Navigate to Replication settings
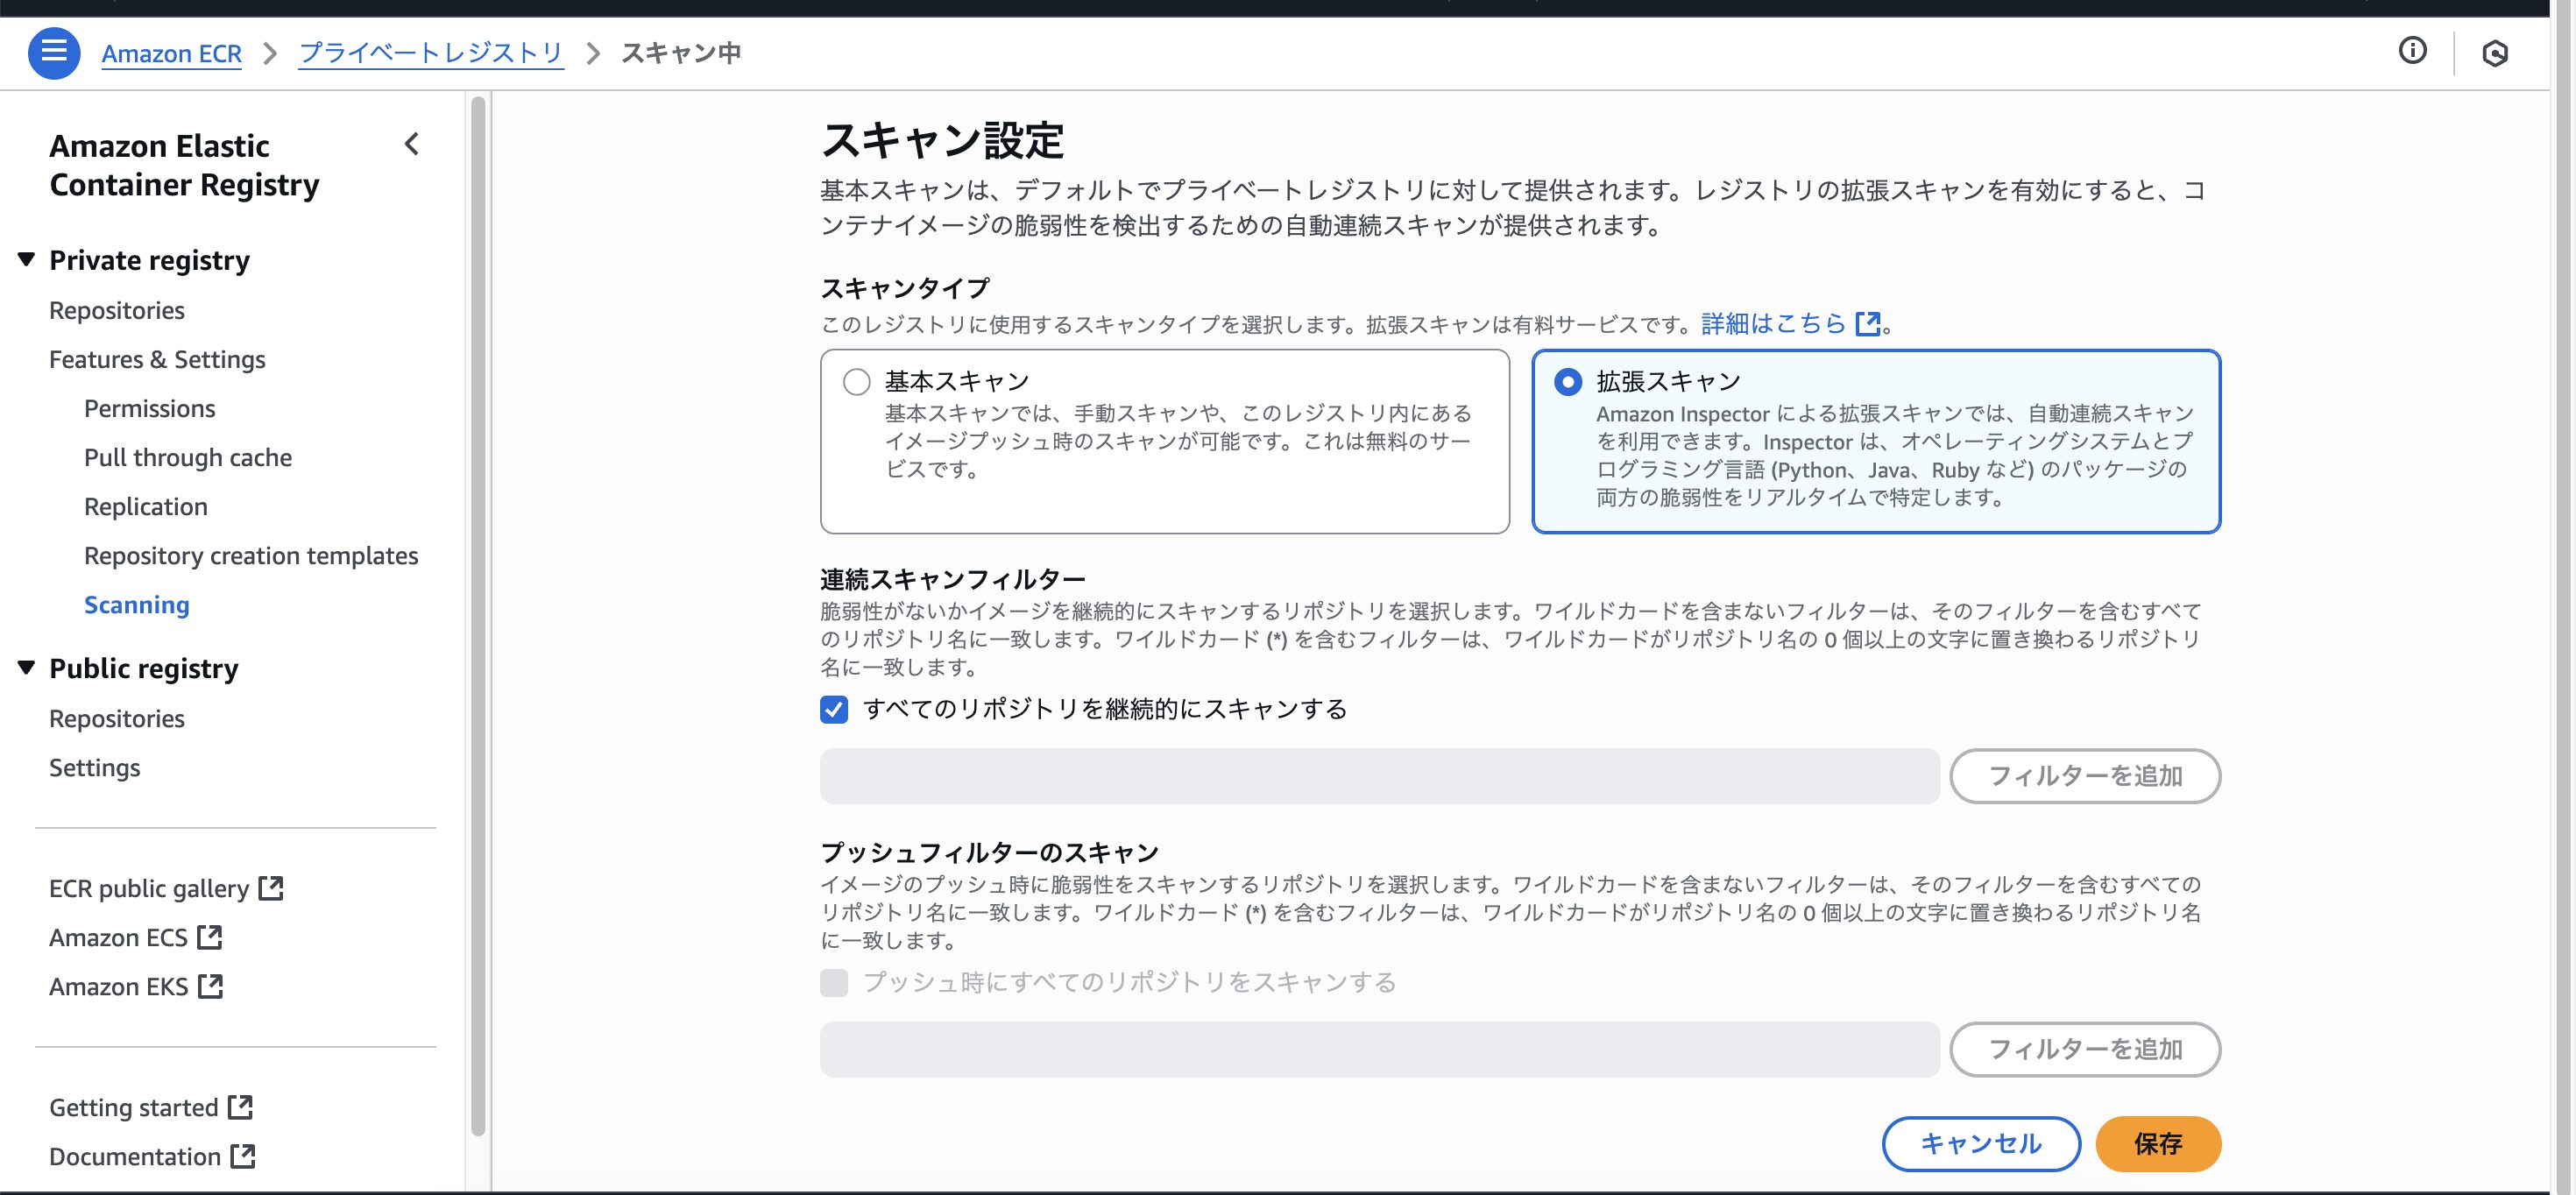The height and width of the screenshot is (1195, 2576). click(146, 507)
